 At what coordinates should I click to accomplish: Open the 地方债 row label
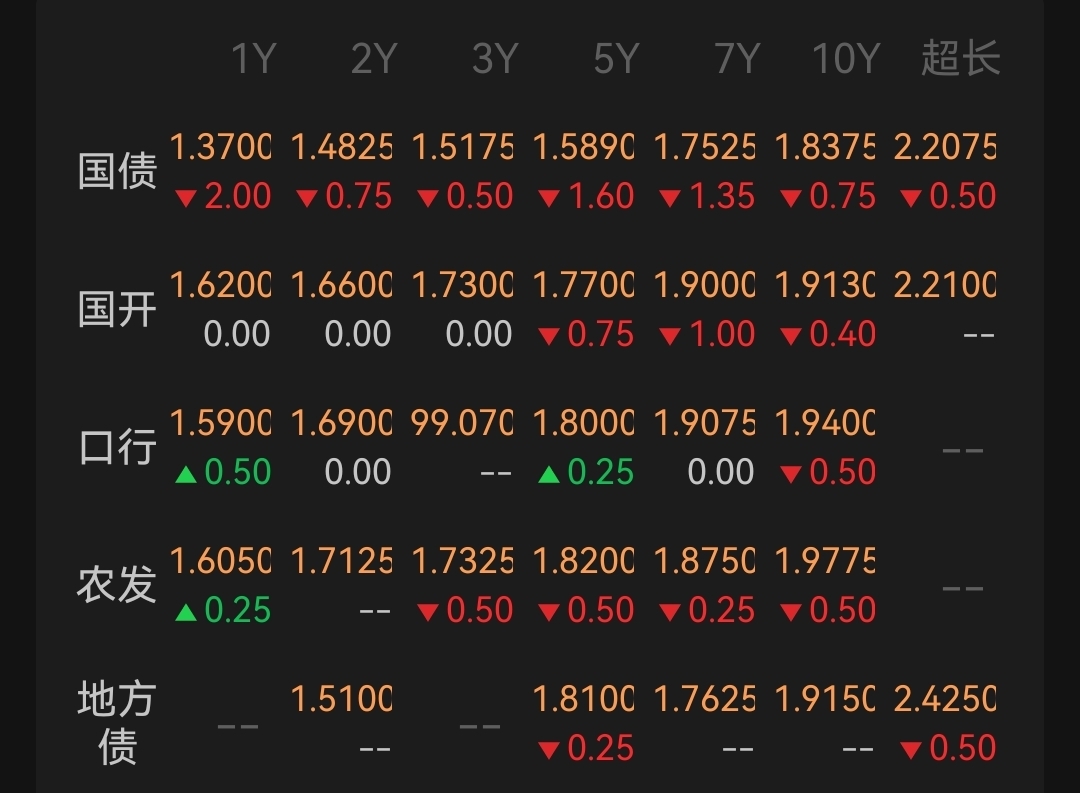click(117, 723)
